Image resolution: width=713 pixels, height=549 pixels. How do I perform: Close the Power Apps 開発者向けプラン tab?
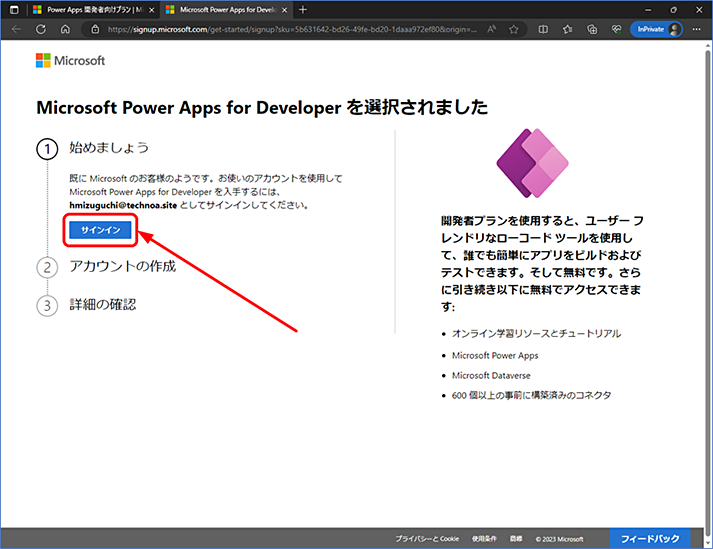point(151,10)
